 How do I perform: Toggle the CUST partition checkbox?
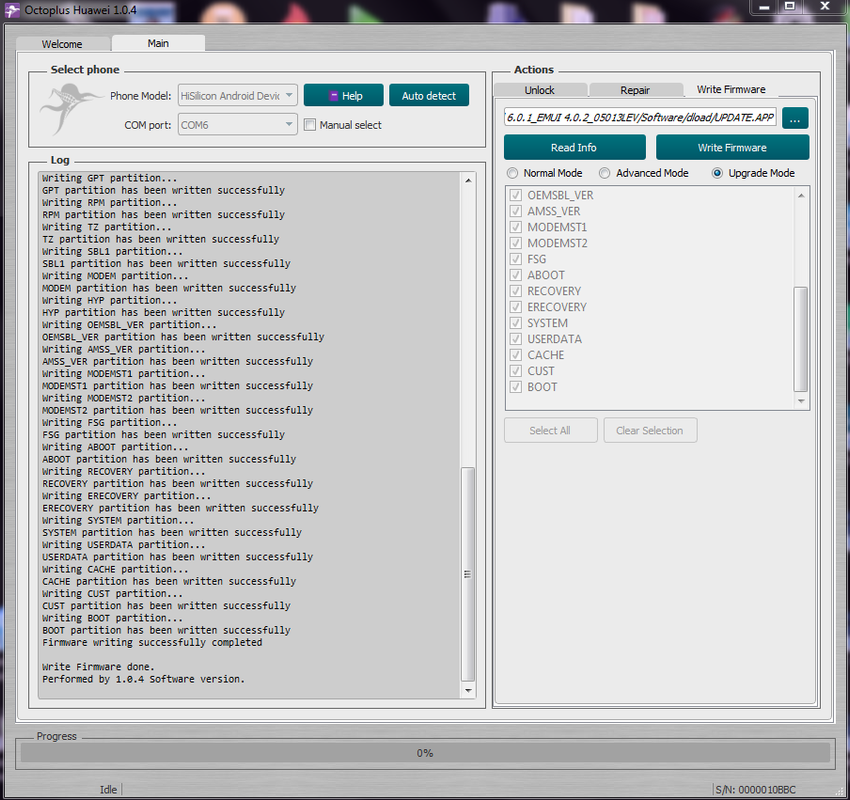[516, 371]
